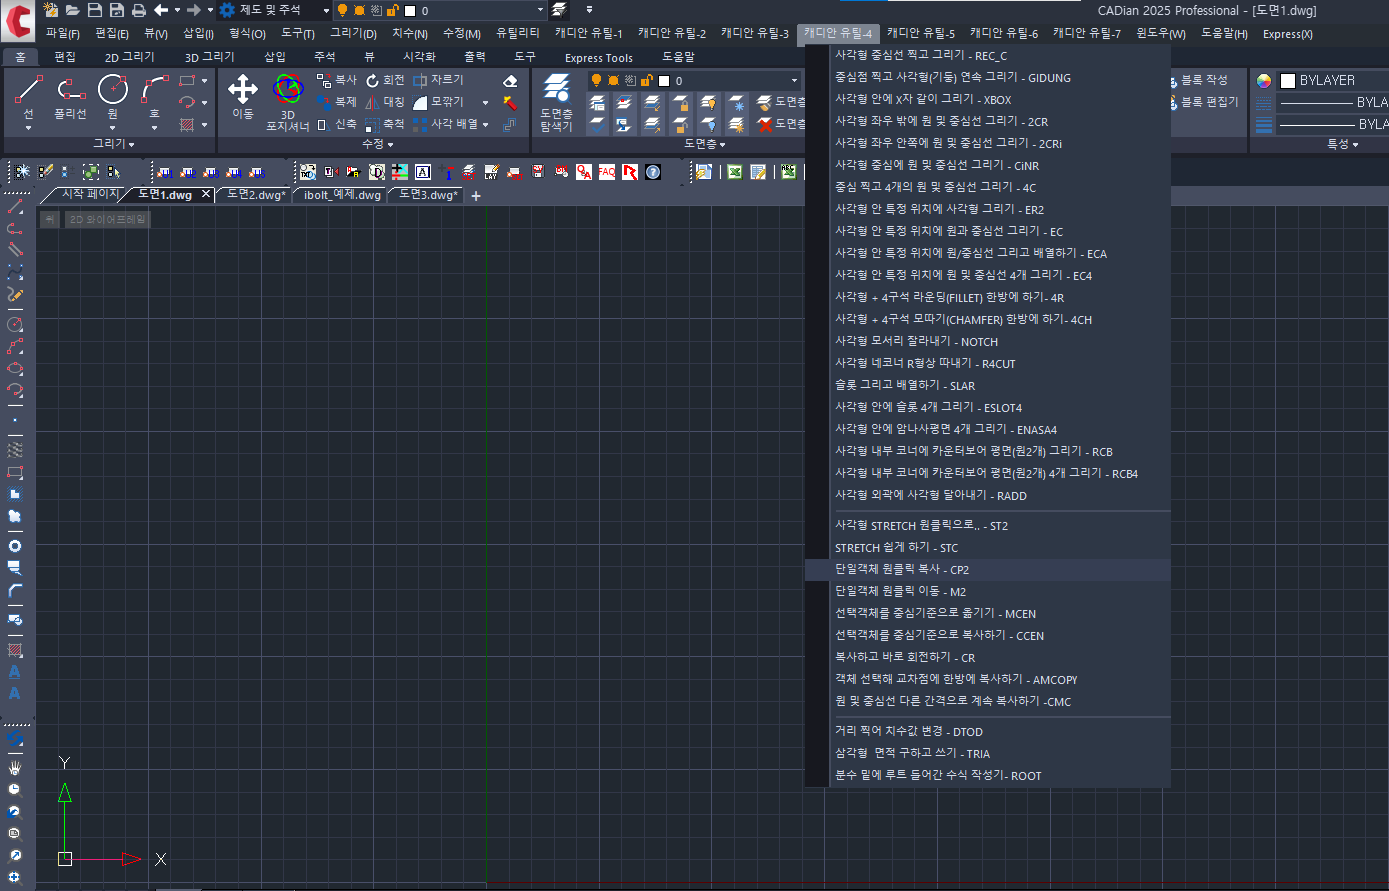This screenshot has width=1389, height=891.
Task: Expand the 특성 panel arrow
Action: tap(1355, 145)
